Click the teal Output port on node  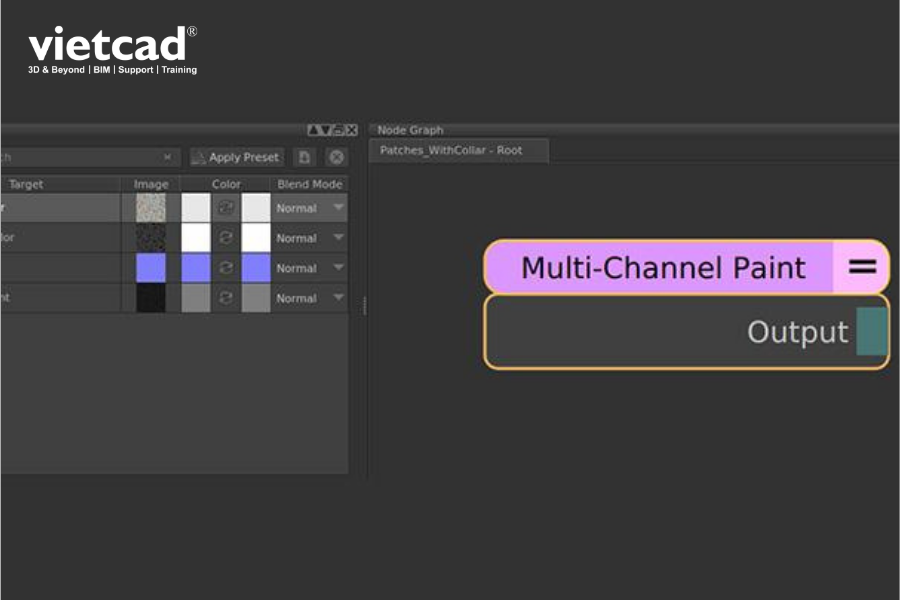pos(871,331)
